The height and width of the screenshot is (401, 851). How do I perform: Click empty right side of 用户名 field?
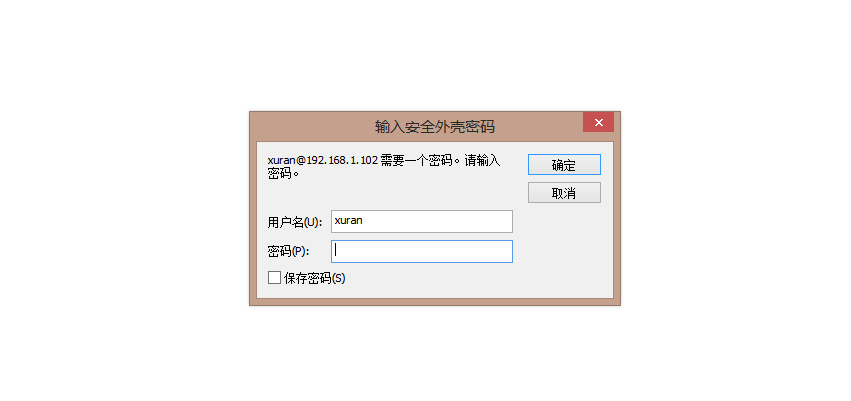point(467,221)
